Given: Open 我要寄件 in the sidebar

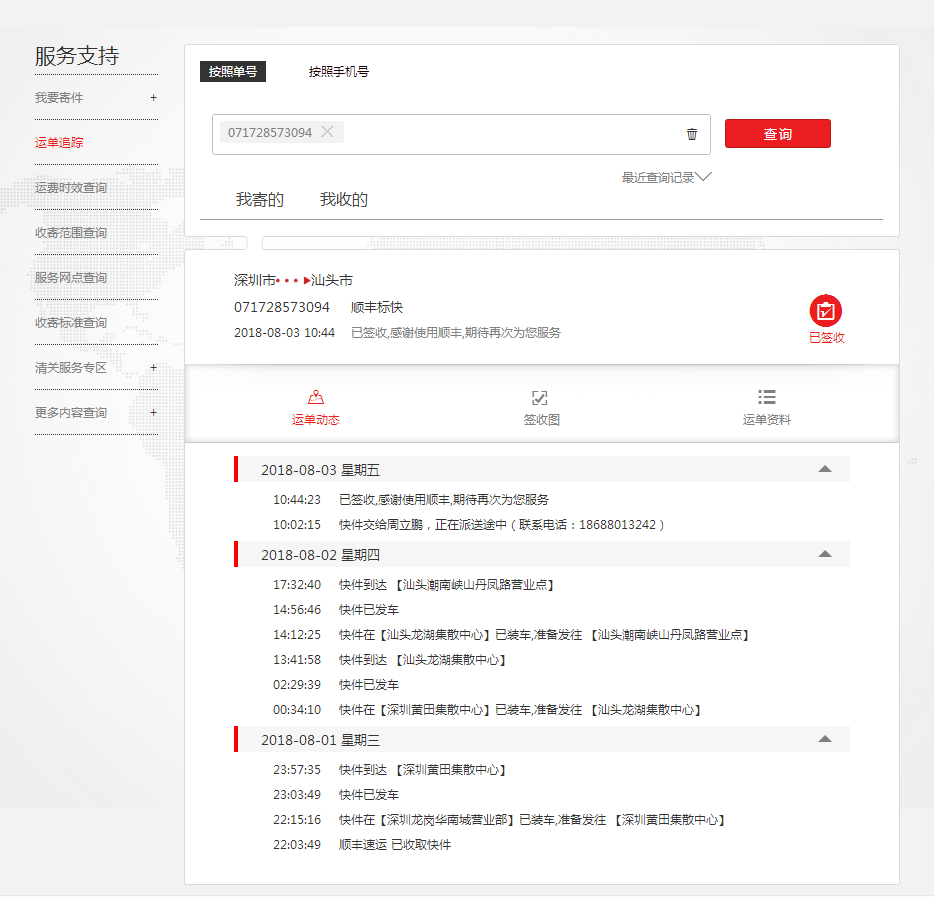Looking at the screenshot, I should point(59,98).
